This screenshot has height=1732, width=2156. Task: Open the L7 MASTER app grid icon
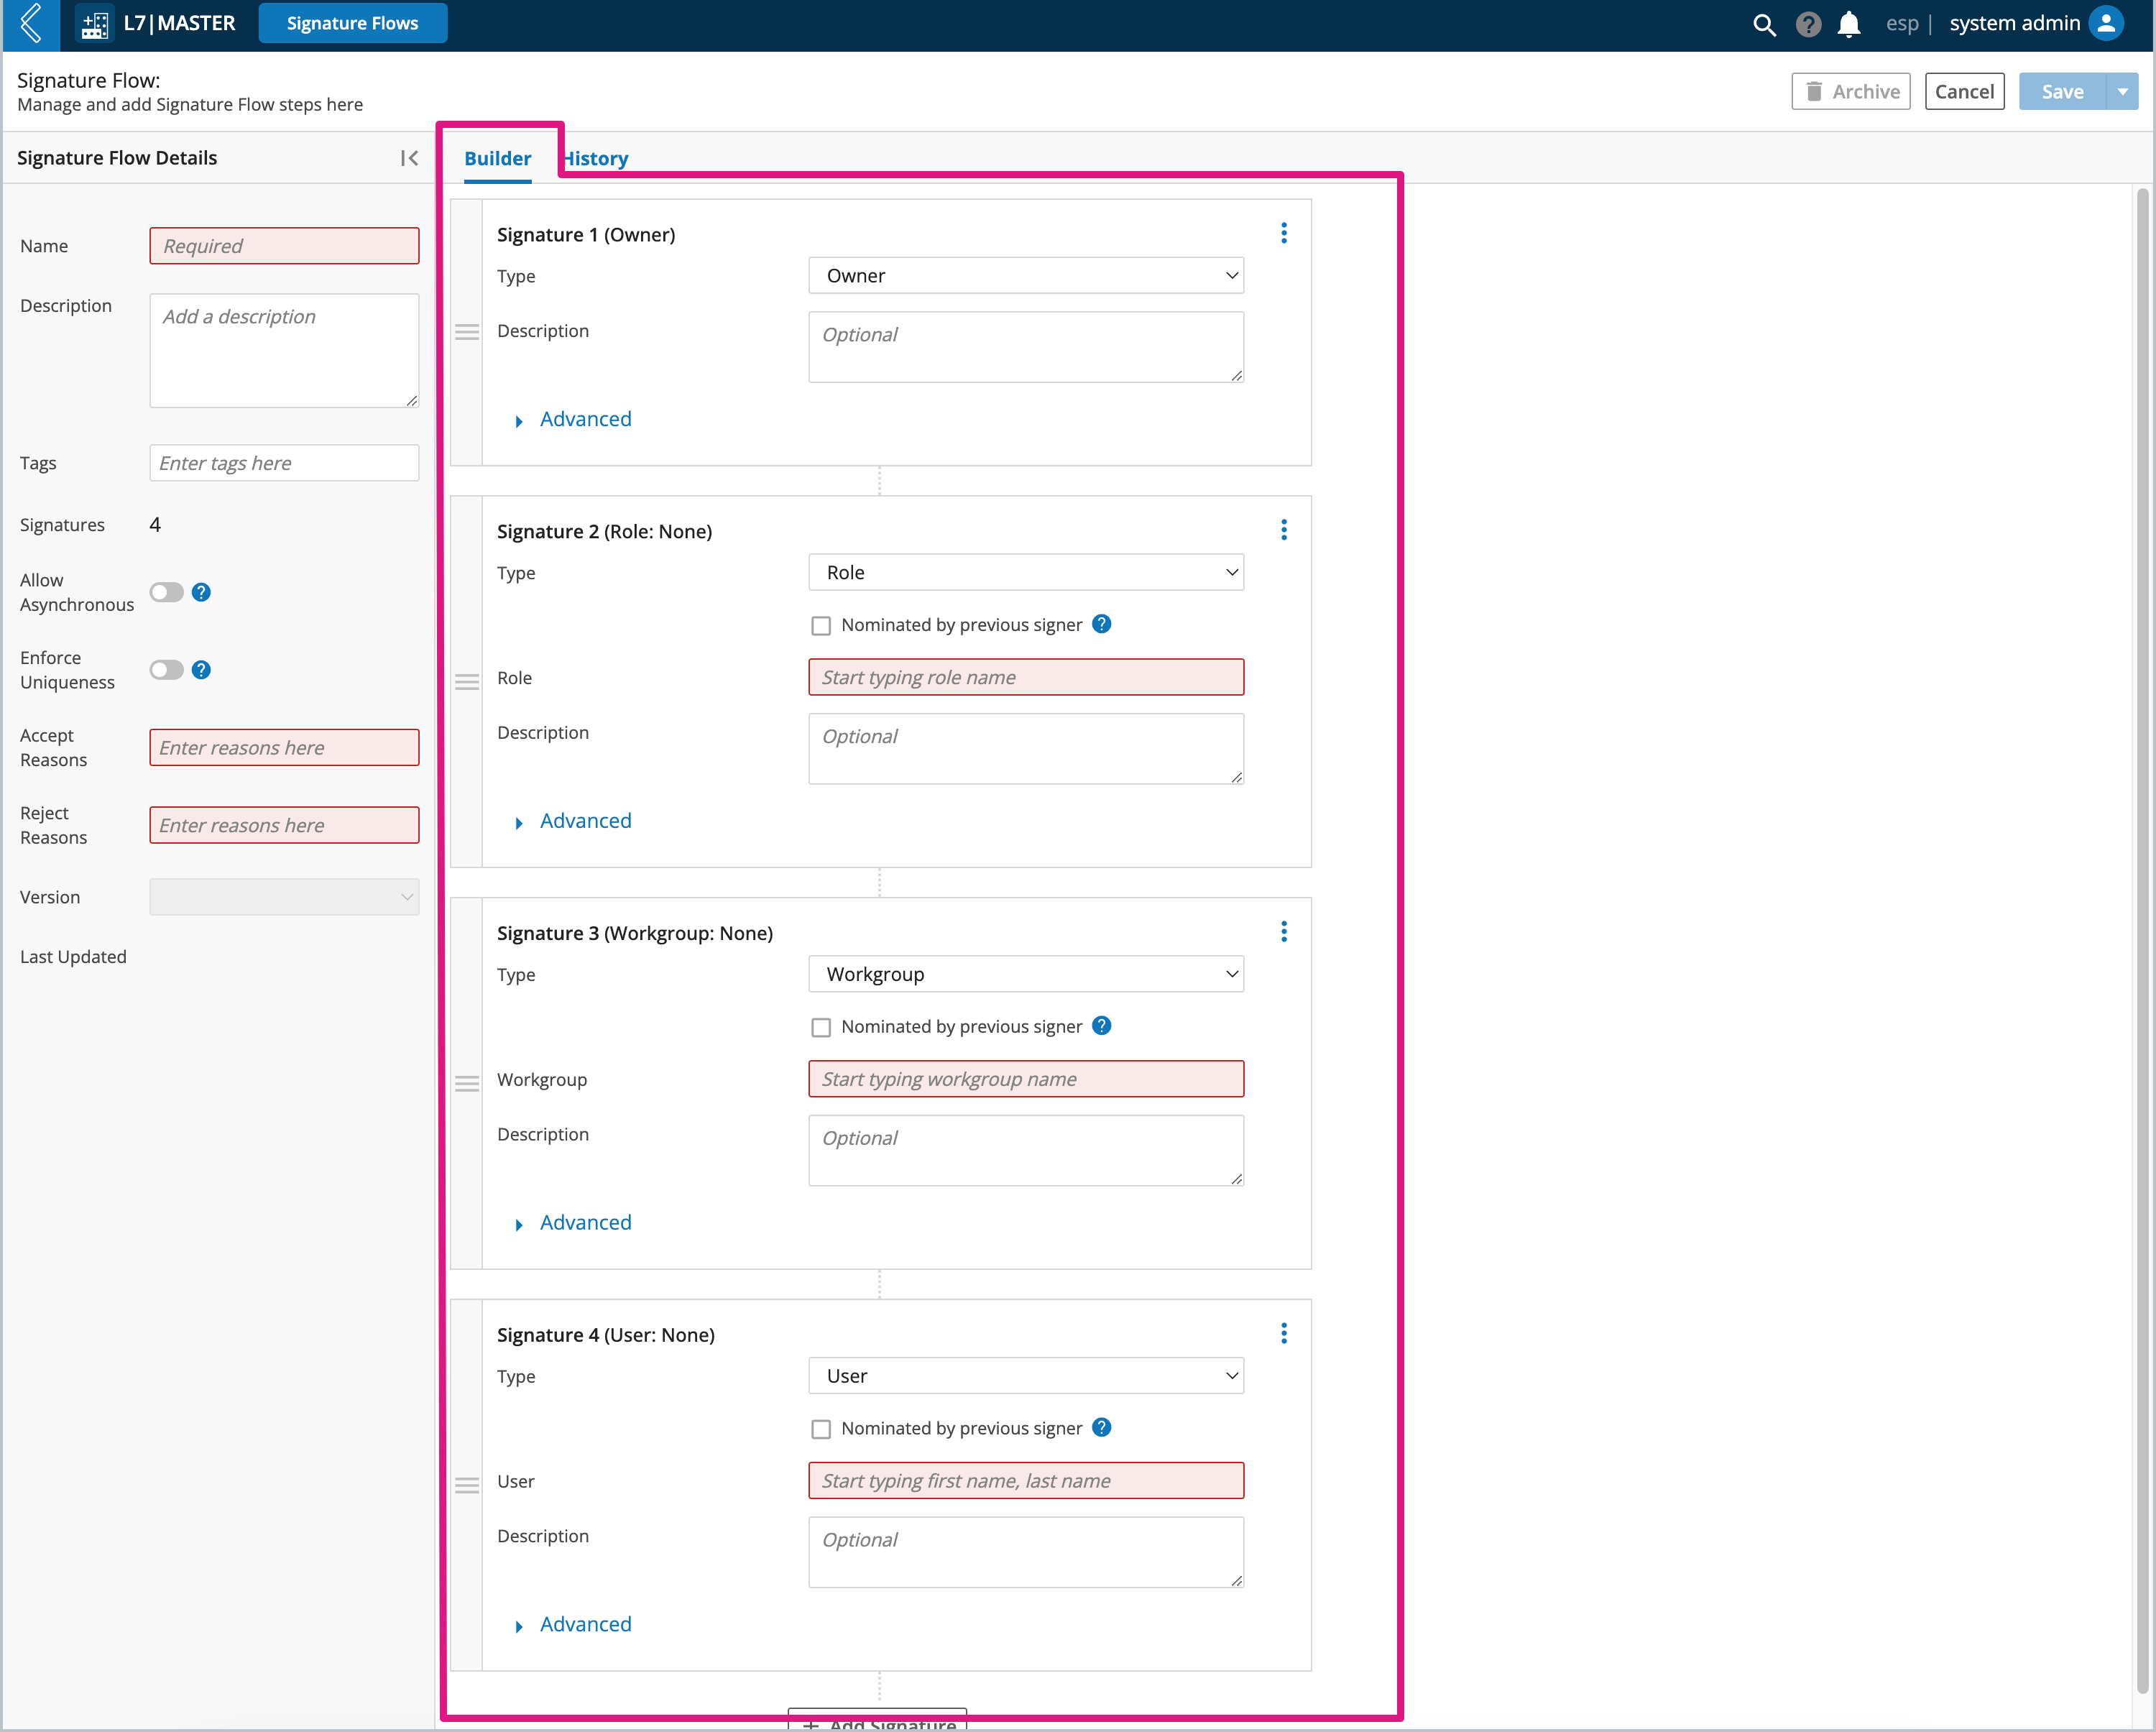[x=95, y=24]
